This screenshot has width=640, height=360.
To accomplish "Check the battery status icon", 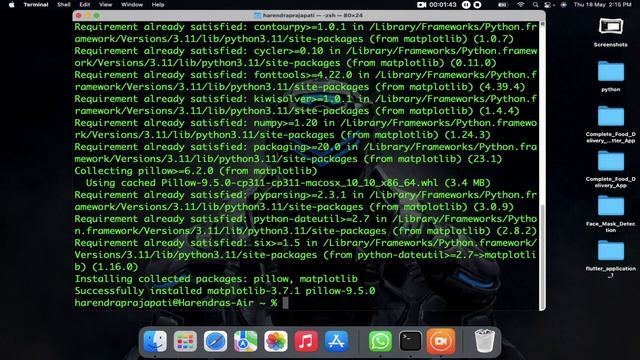I will (503, 5).
